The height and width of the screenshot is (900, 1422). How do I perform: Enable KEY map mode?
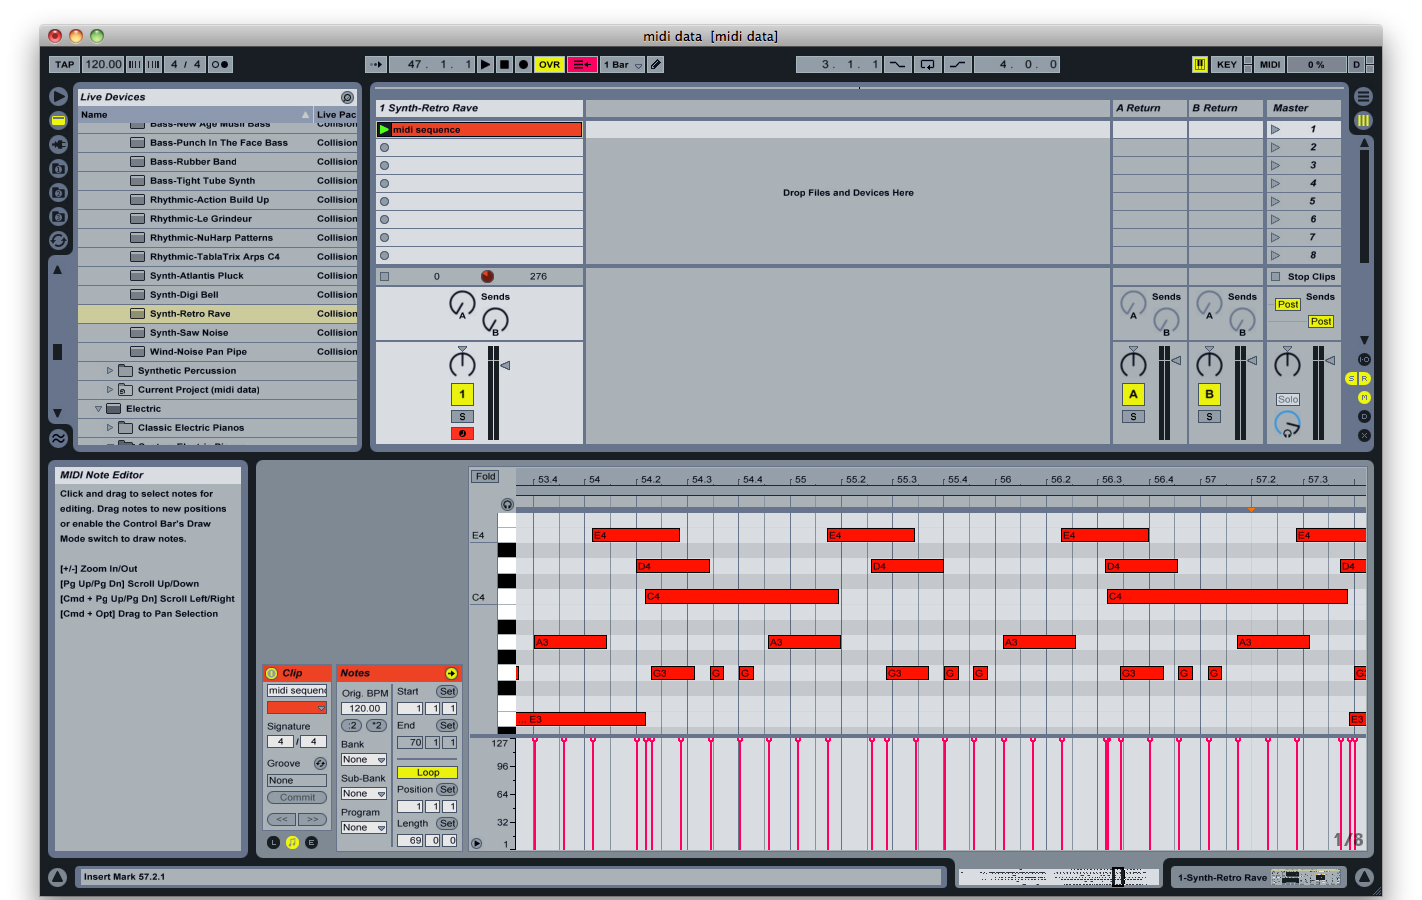(x=1227, y=64)
